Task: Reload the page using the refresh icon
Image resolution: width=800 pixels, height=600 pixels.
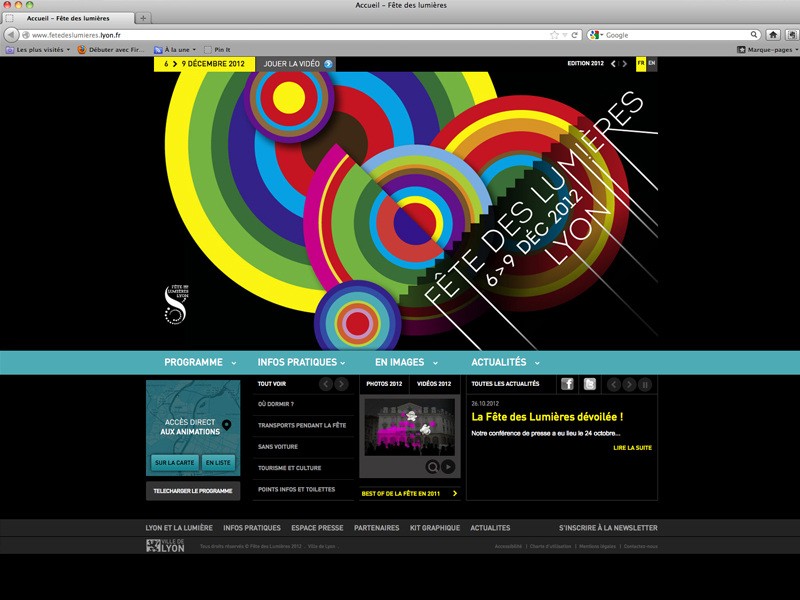Action: [574, 35]
